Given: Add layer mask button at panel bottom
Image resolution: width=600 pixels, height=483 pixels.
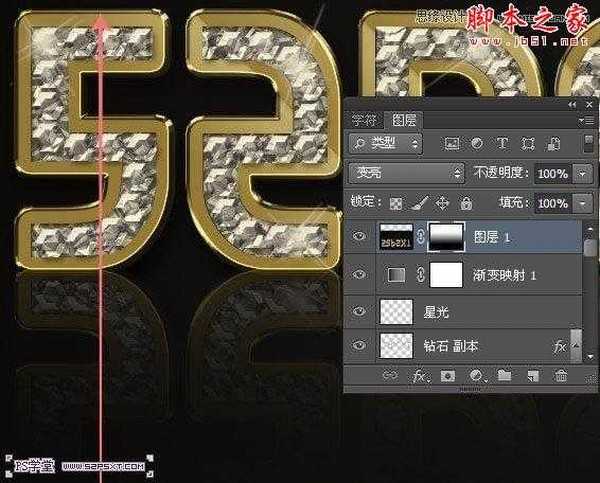Looking at the screenshot, I should pyautogui.click(x=448, y=376).
